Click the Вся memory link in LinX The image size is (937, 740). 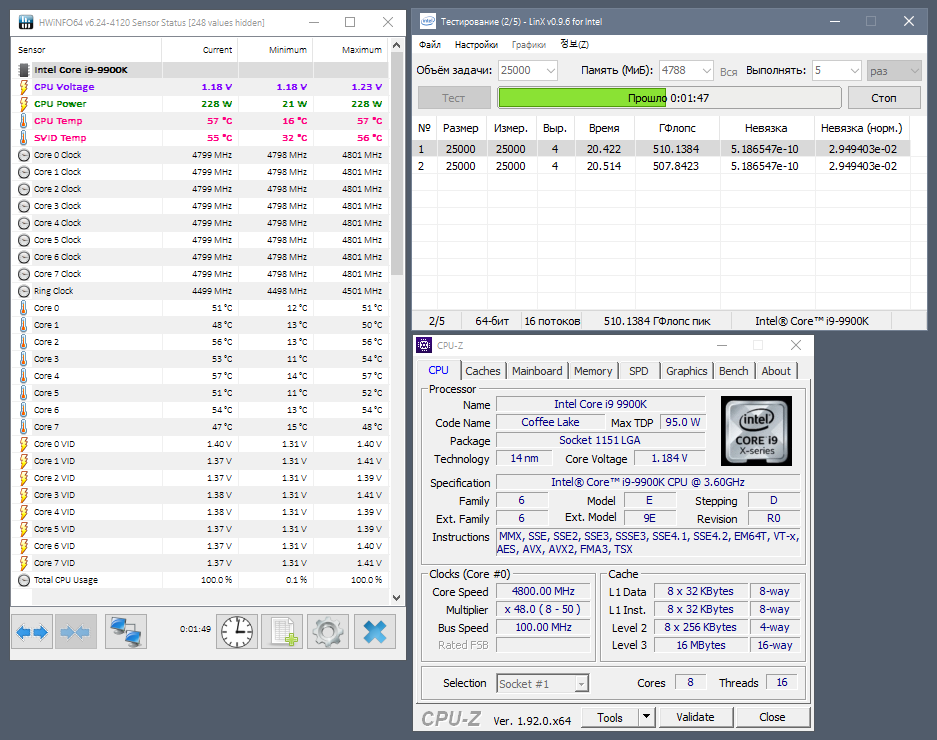(728, 72)
